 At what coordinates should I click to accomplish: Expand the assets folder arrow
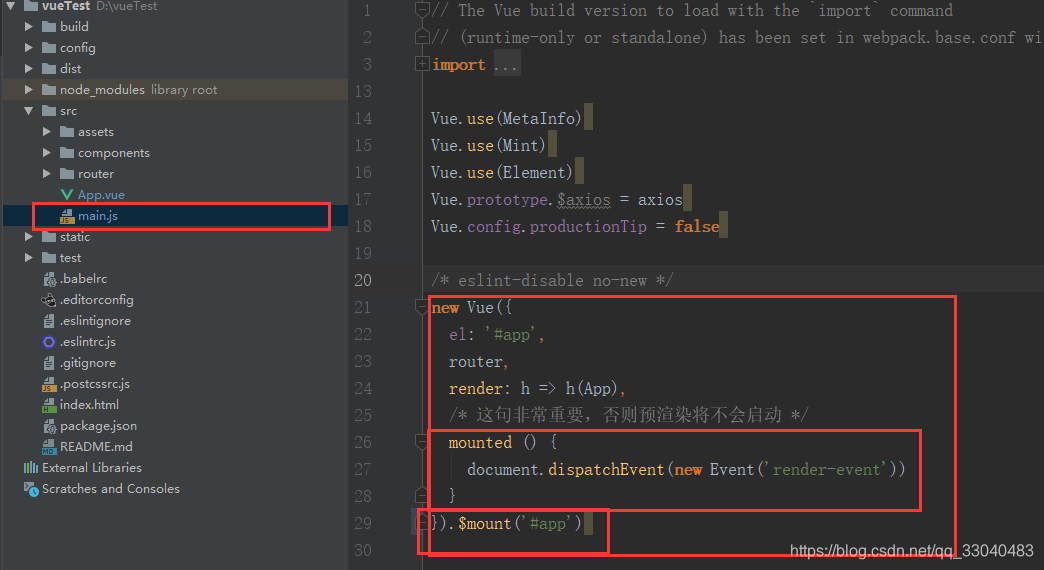point(47,132)
